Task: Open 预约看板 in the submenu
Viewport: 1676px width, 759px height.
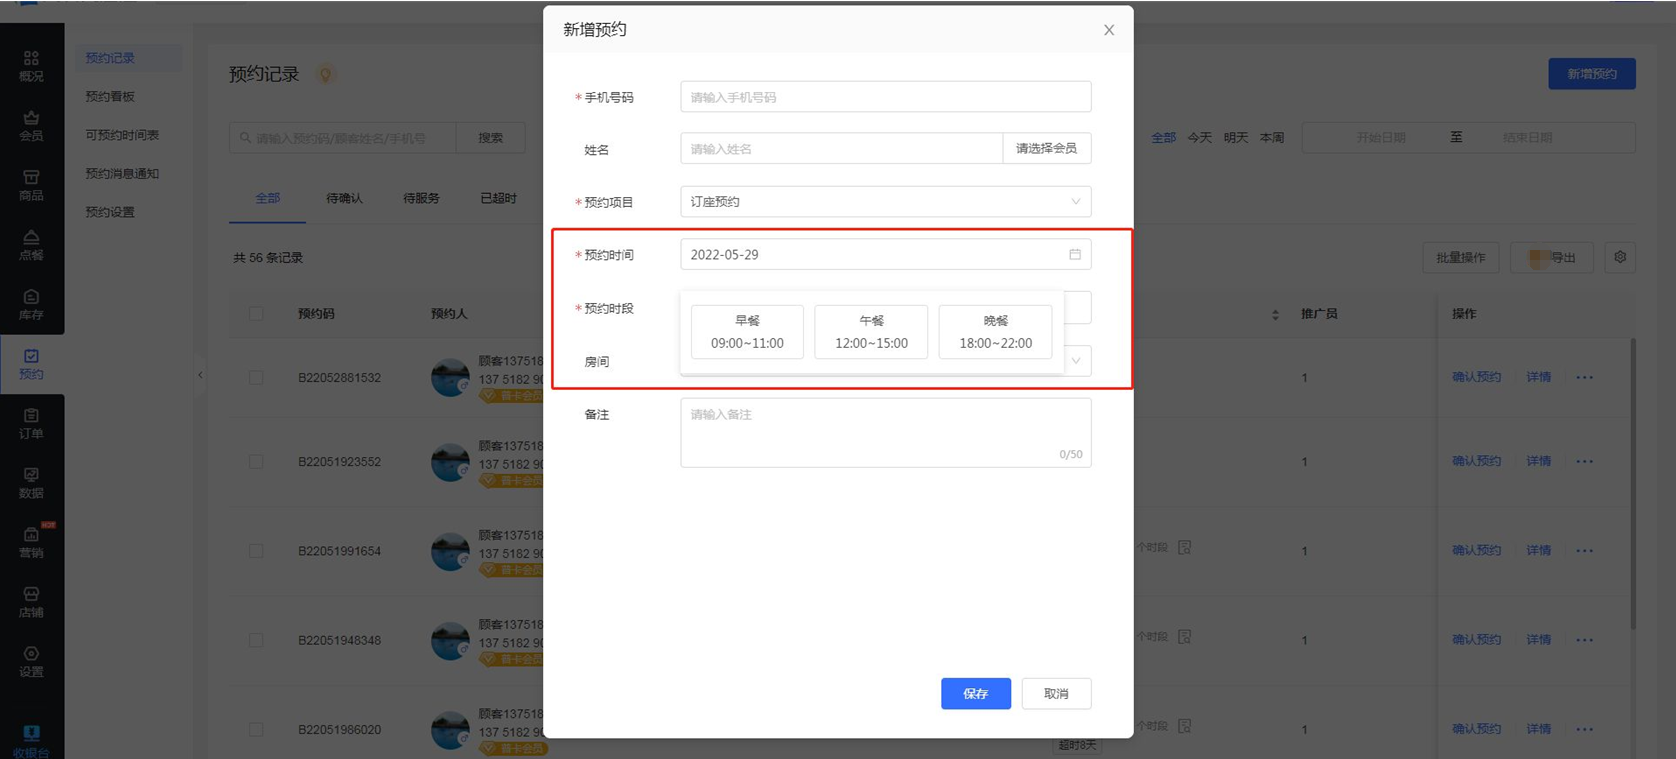Action: (110, 97)
